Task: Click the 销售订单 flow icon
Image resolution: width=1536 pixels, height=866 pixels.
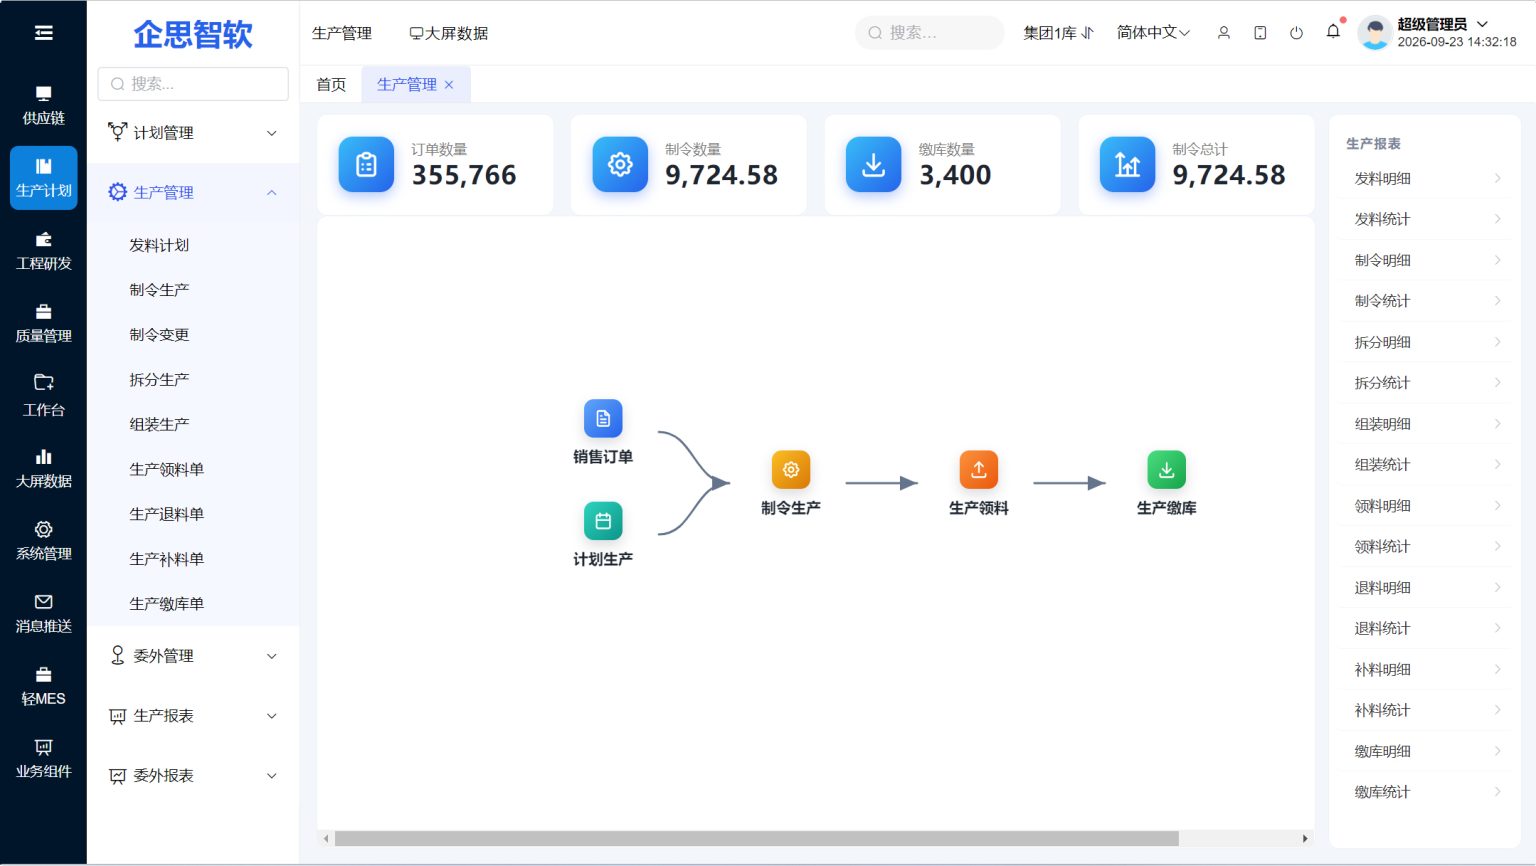Action: (x=603, y=419)
